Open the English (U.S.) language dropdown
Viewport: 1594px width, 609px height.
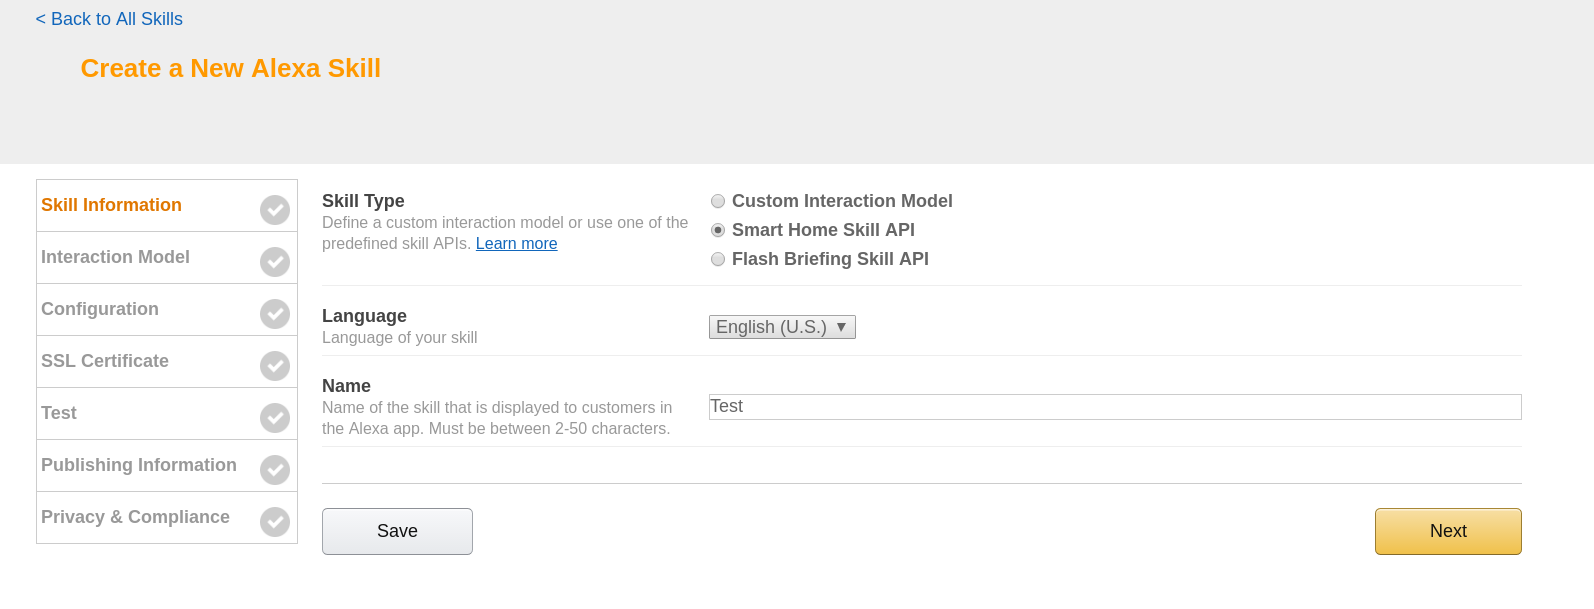click(x=782, y=327)
